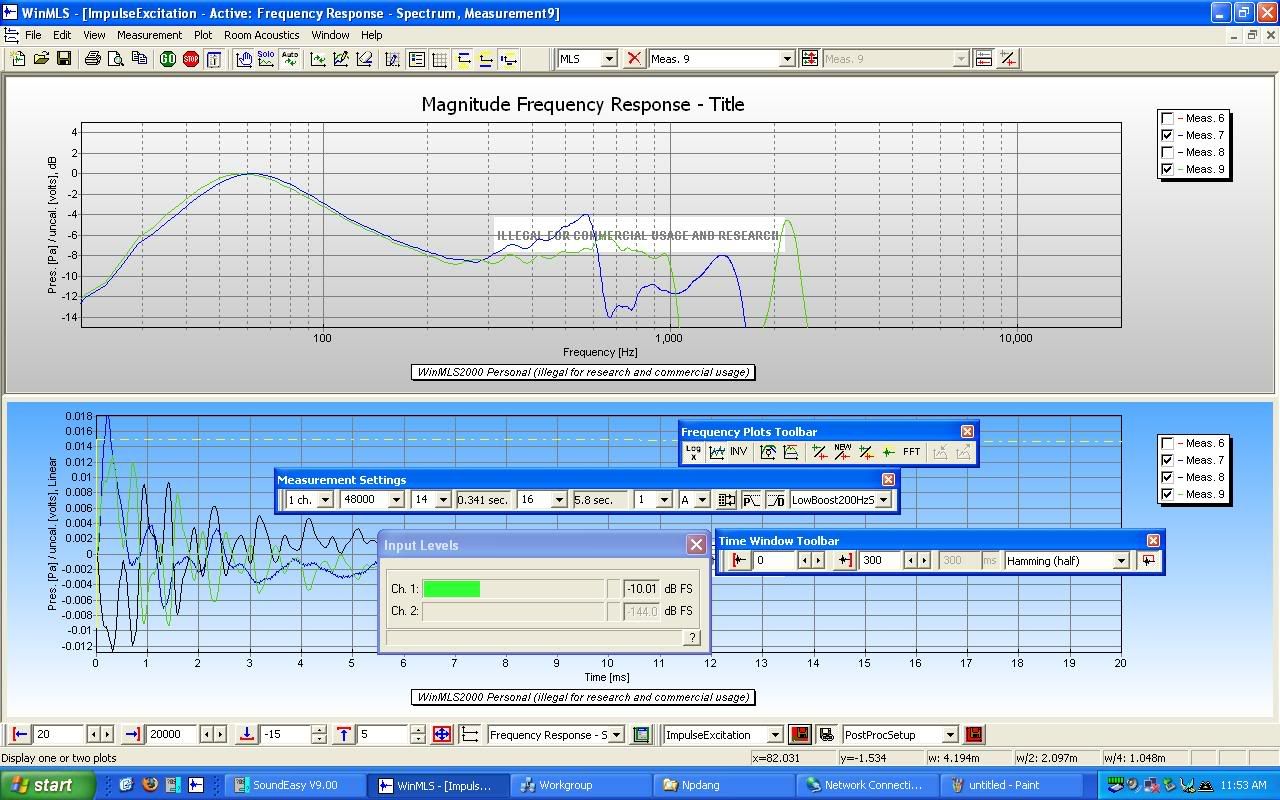
Task: Click the window end marker icon
Action: (x=845, y=561)
